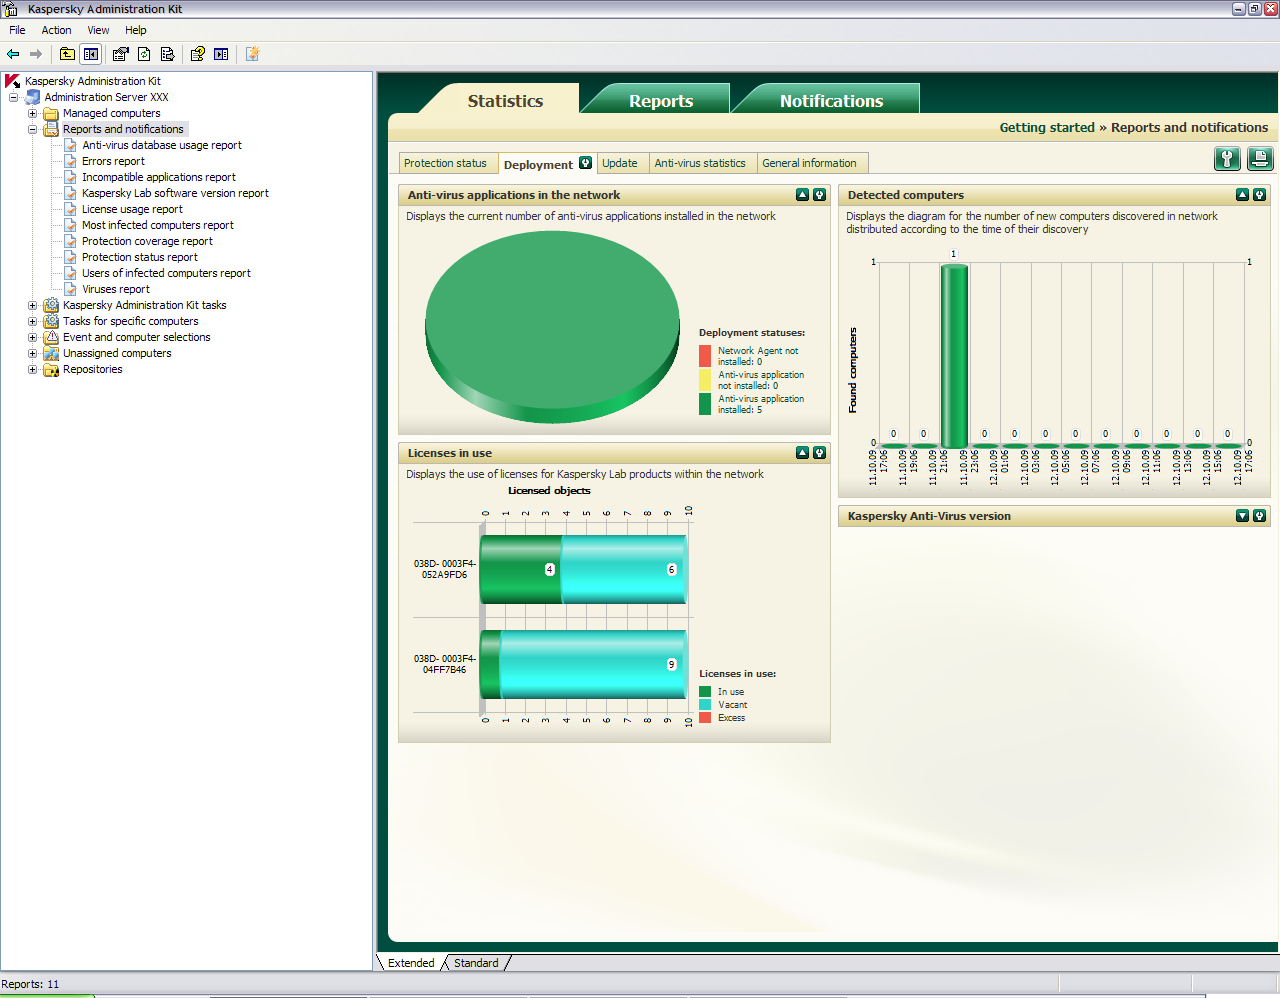This screenshot has width=1280, height=998.
Task: Switch to the Standard view tab
Action: click(x=476, y=963)
